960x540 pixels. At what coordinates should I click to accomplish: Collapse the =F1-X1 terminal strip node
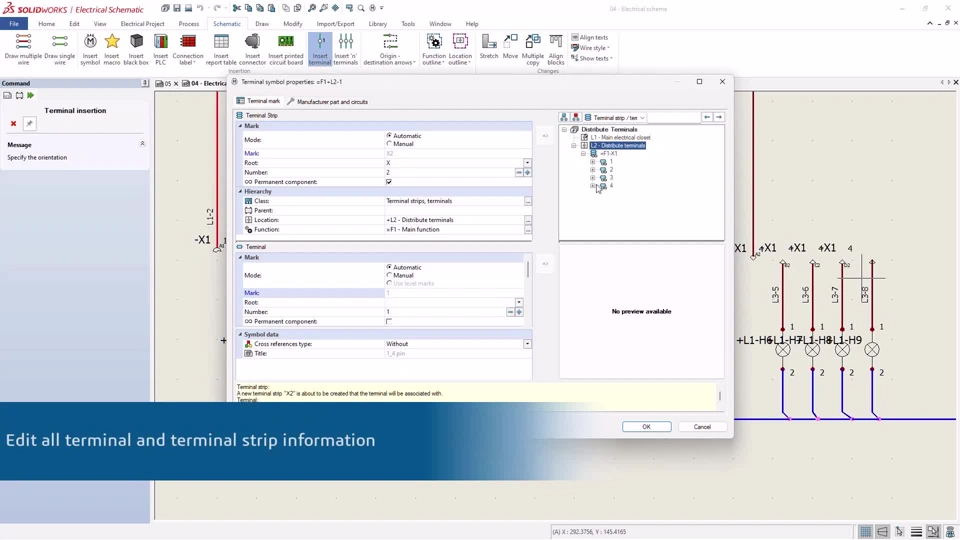(x=583, y=154)
